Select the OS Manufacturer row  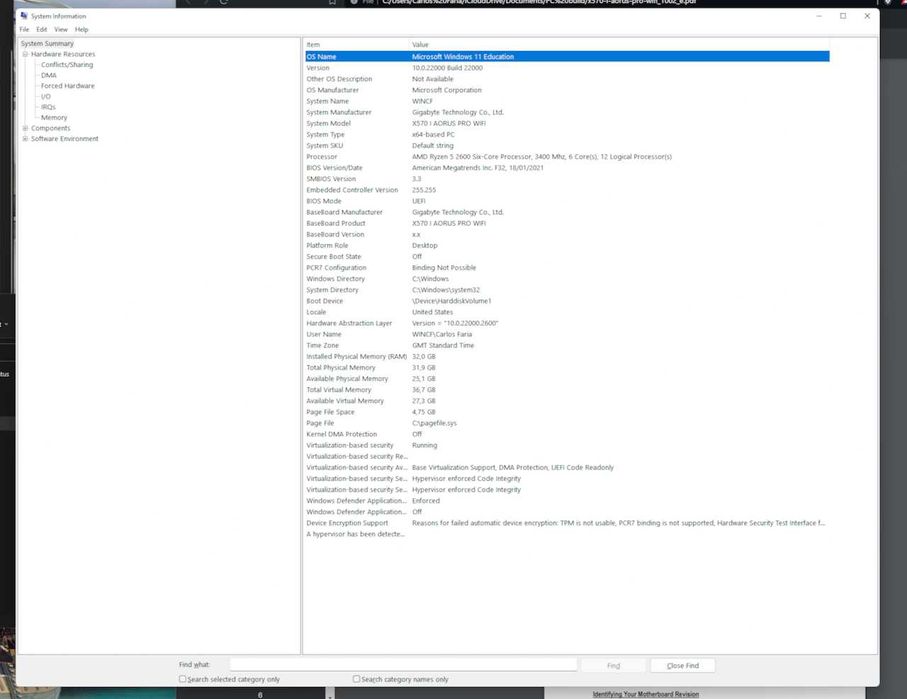pyautogui.click(x=567, y=90)
